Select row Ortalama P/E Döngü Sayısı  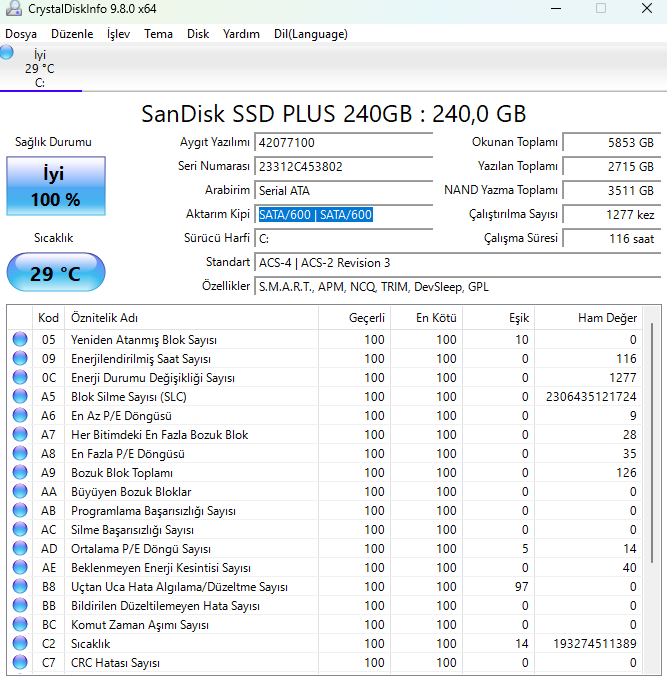(325, 548)
